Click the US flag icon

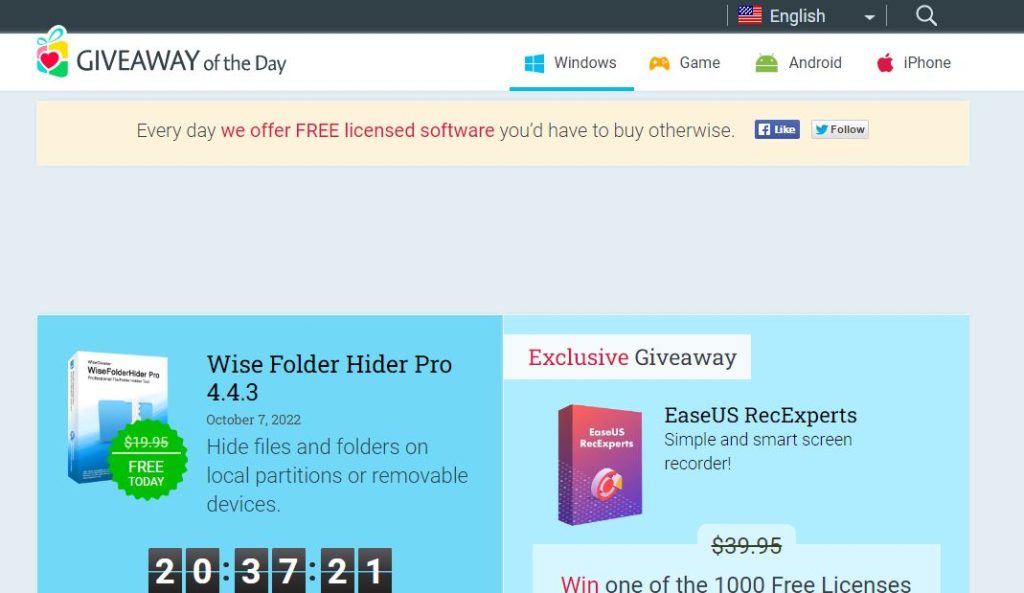click(750, 14)
